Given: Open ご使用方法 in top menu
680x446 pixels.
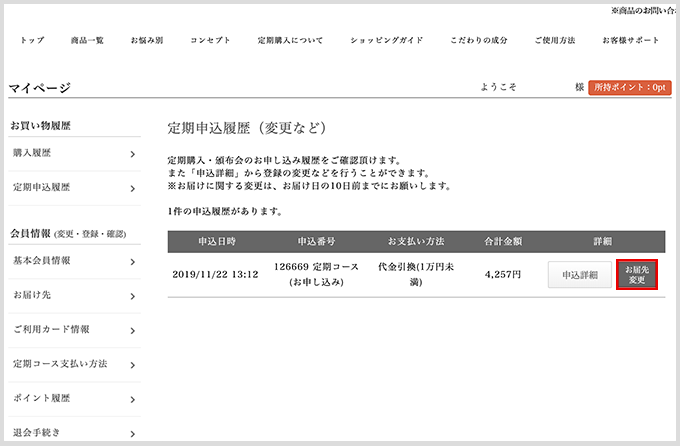Looking at the screenshot, I should pyautogui.click(x=555, y=40).
